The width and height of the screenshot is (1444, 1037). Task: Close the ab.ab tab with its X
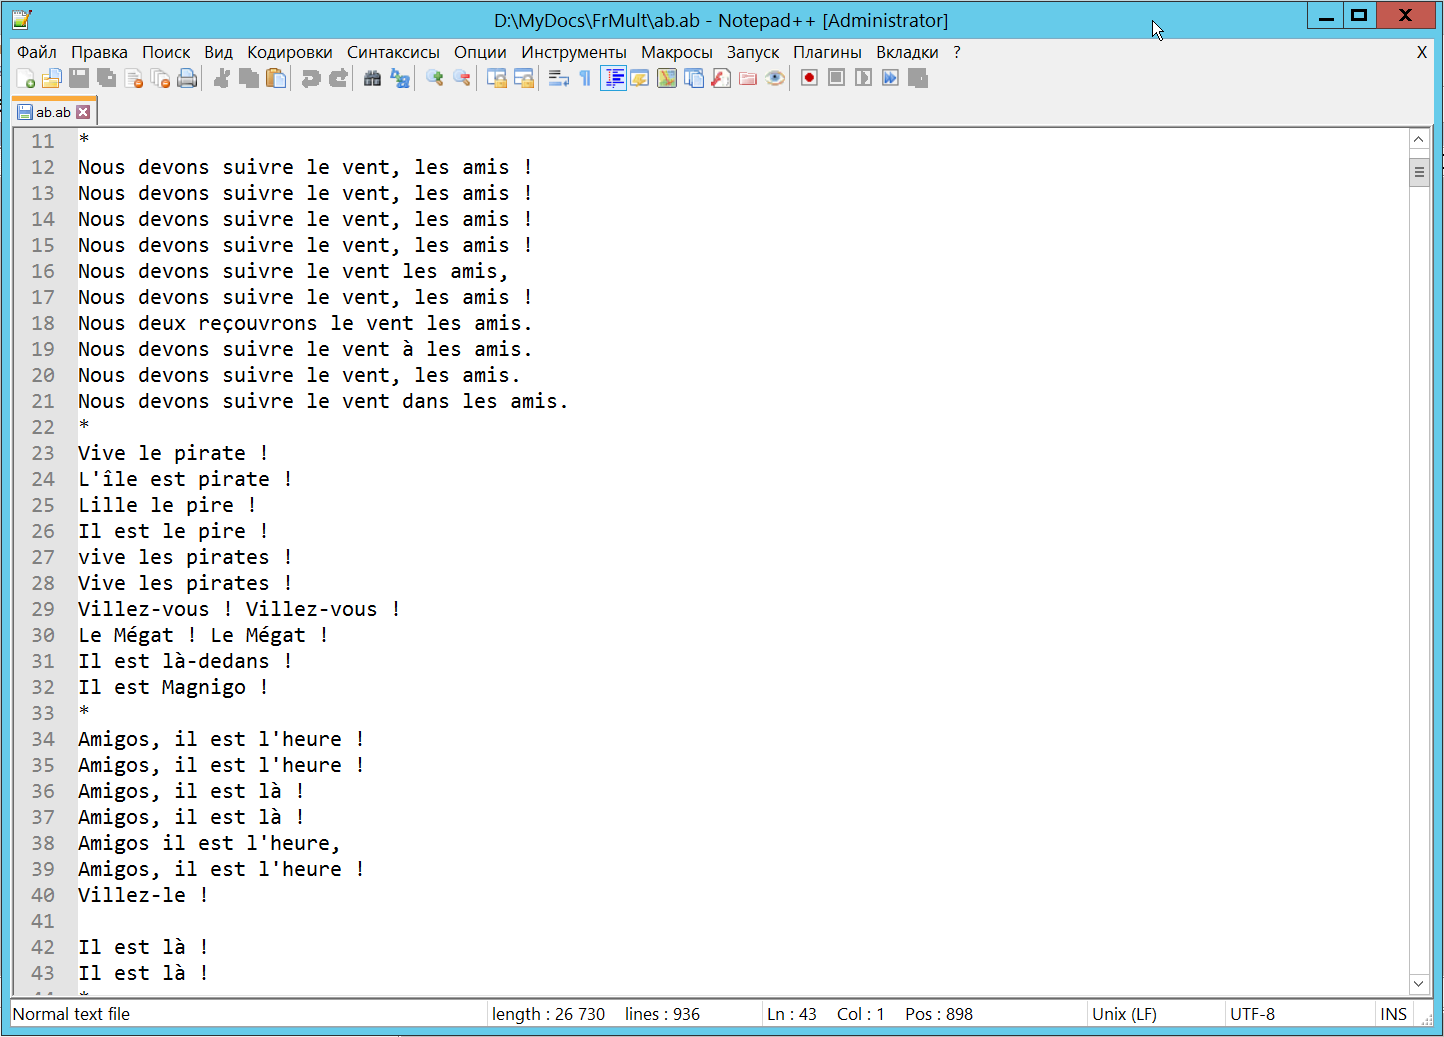coord(84,112)
